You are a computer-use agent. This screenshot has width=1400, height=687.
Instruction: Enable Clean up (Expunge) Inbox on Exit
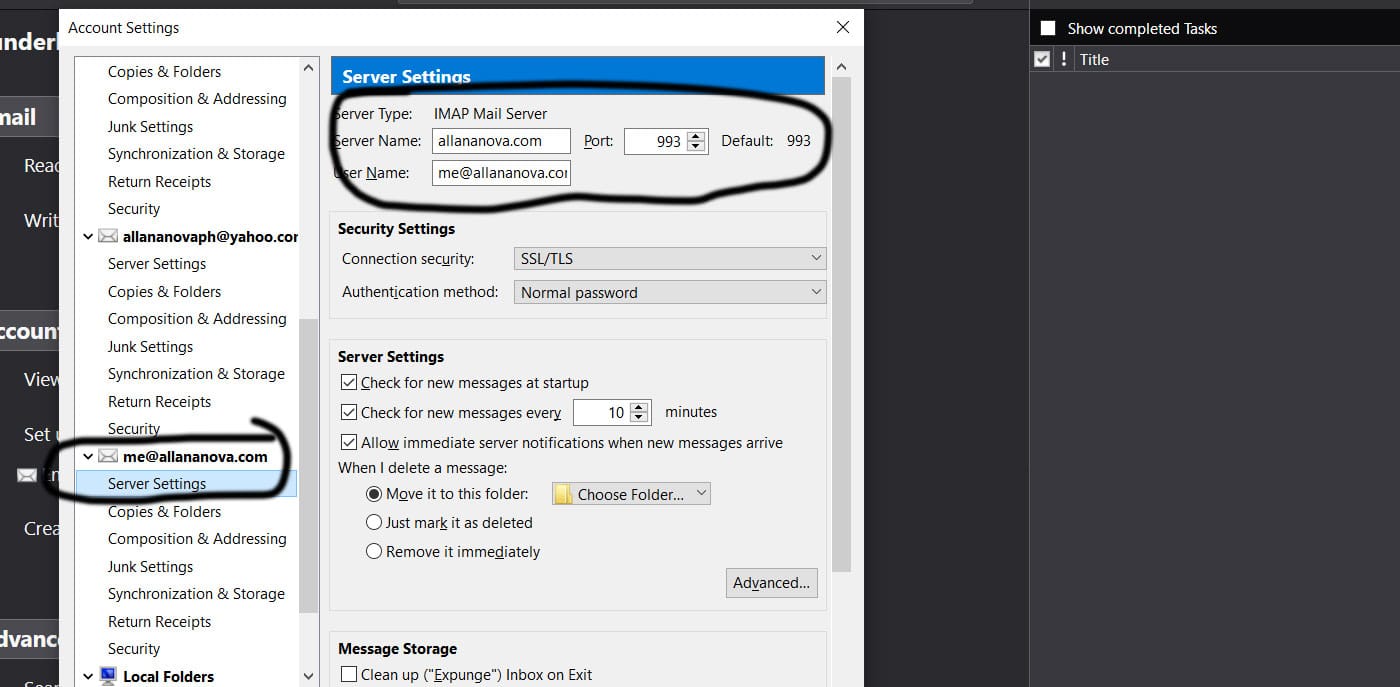click(x=349, y=675)
